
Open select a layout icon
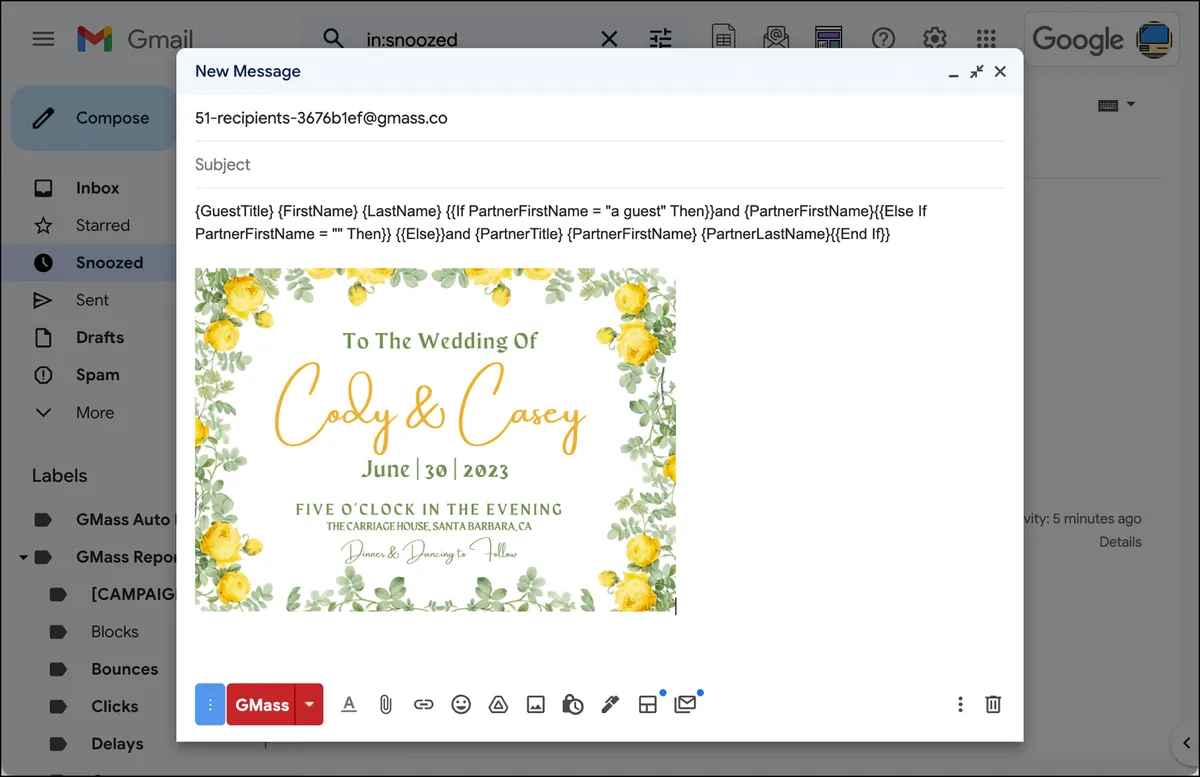click(648, 705)
